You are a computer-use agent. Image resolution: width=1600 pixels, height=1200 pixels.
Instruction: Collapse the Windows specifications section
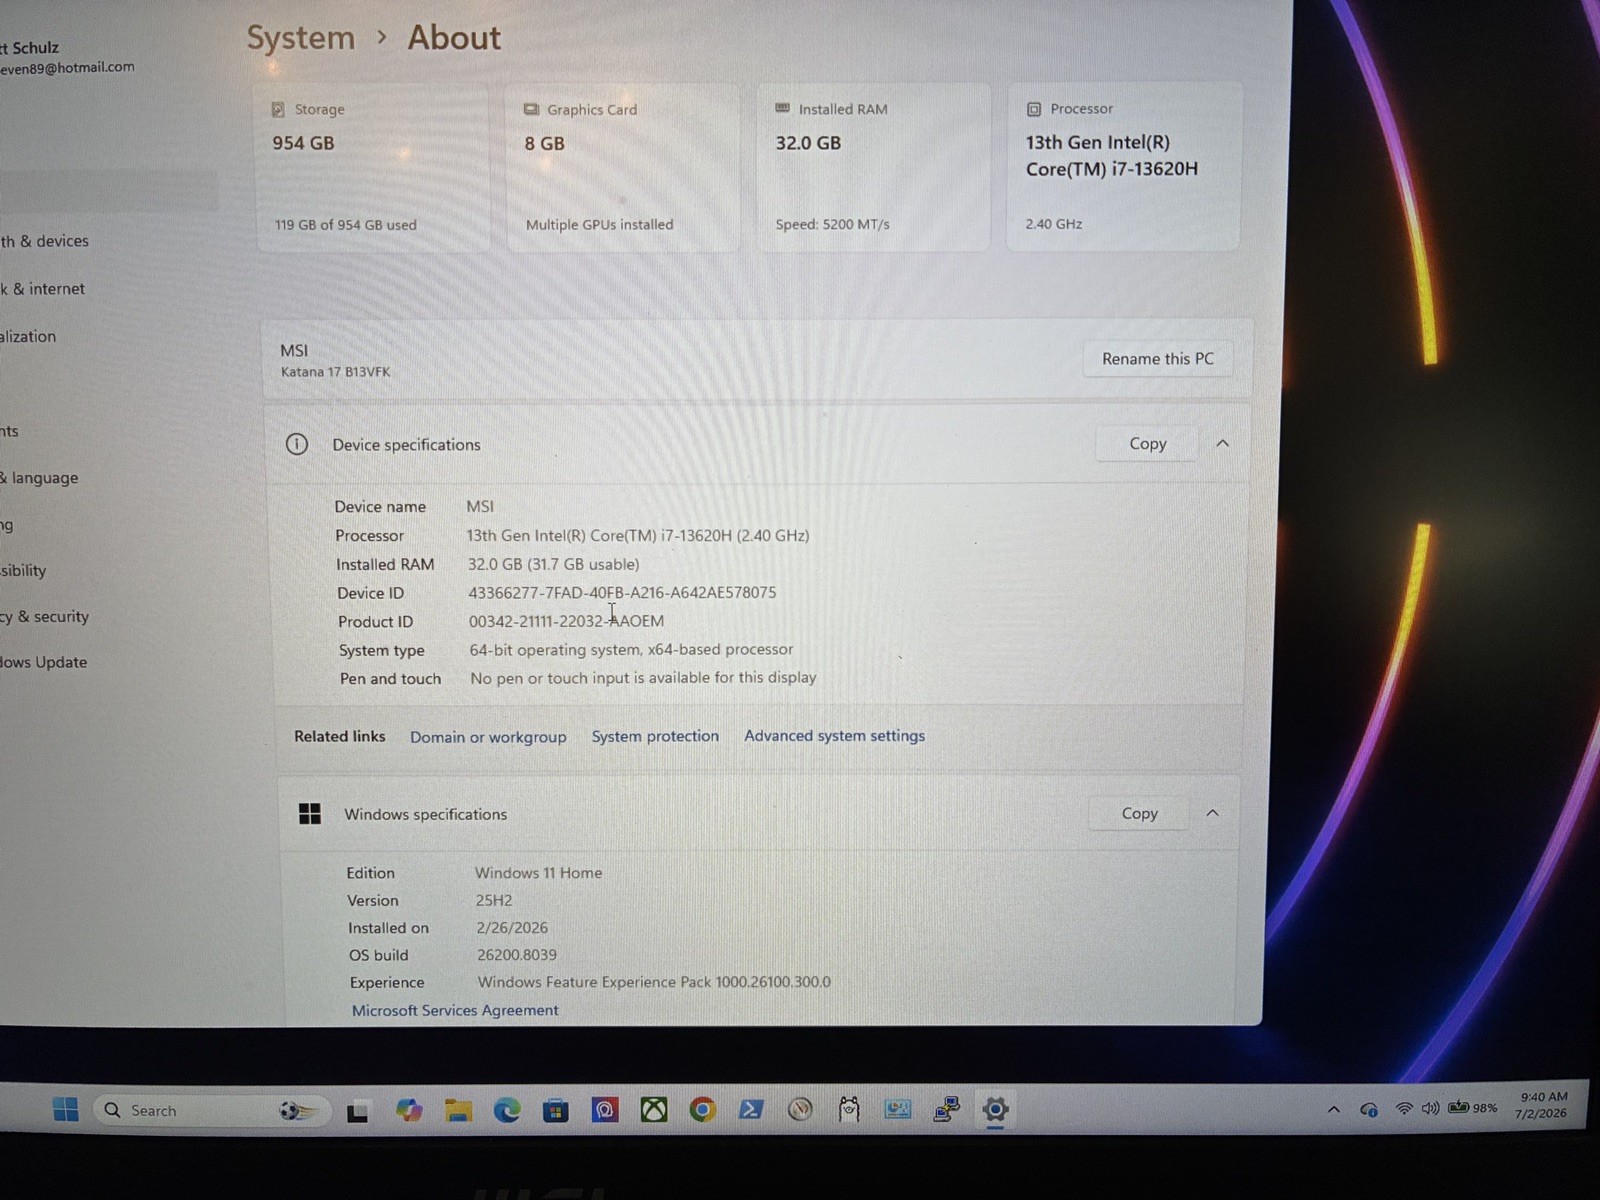(1212, 813)
